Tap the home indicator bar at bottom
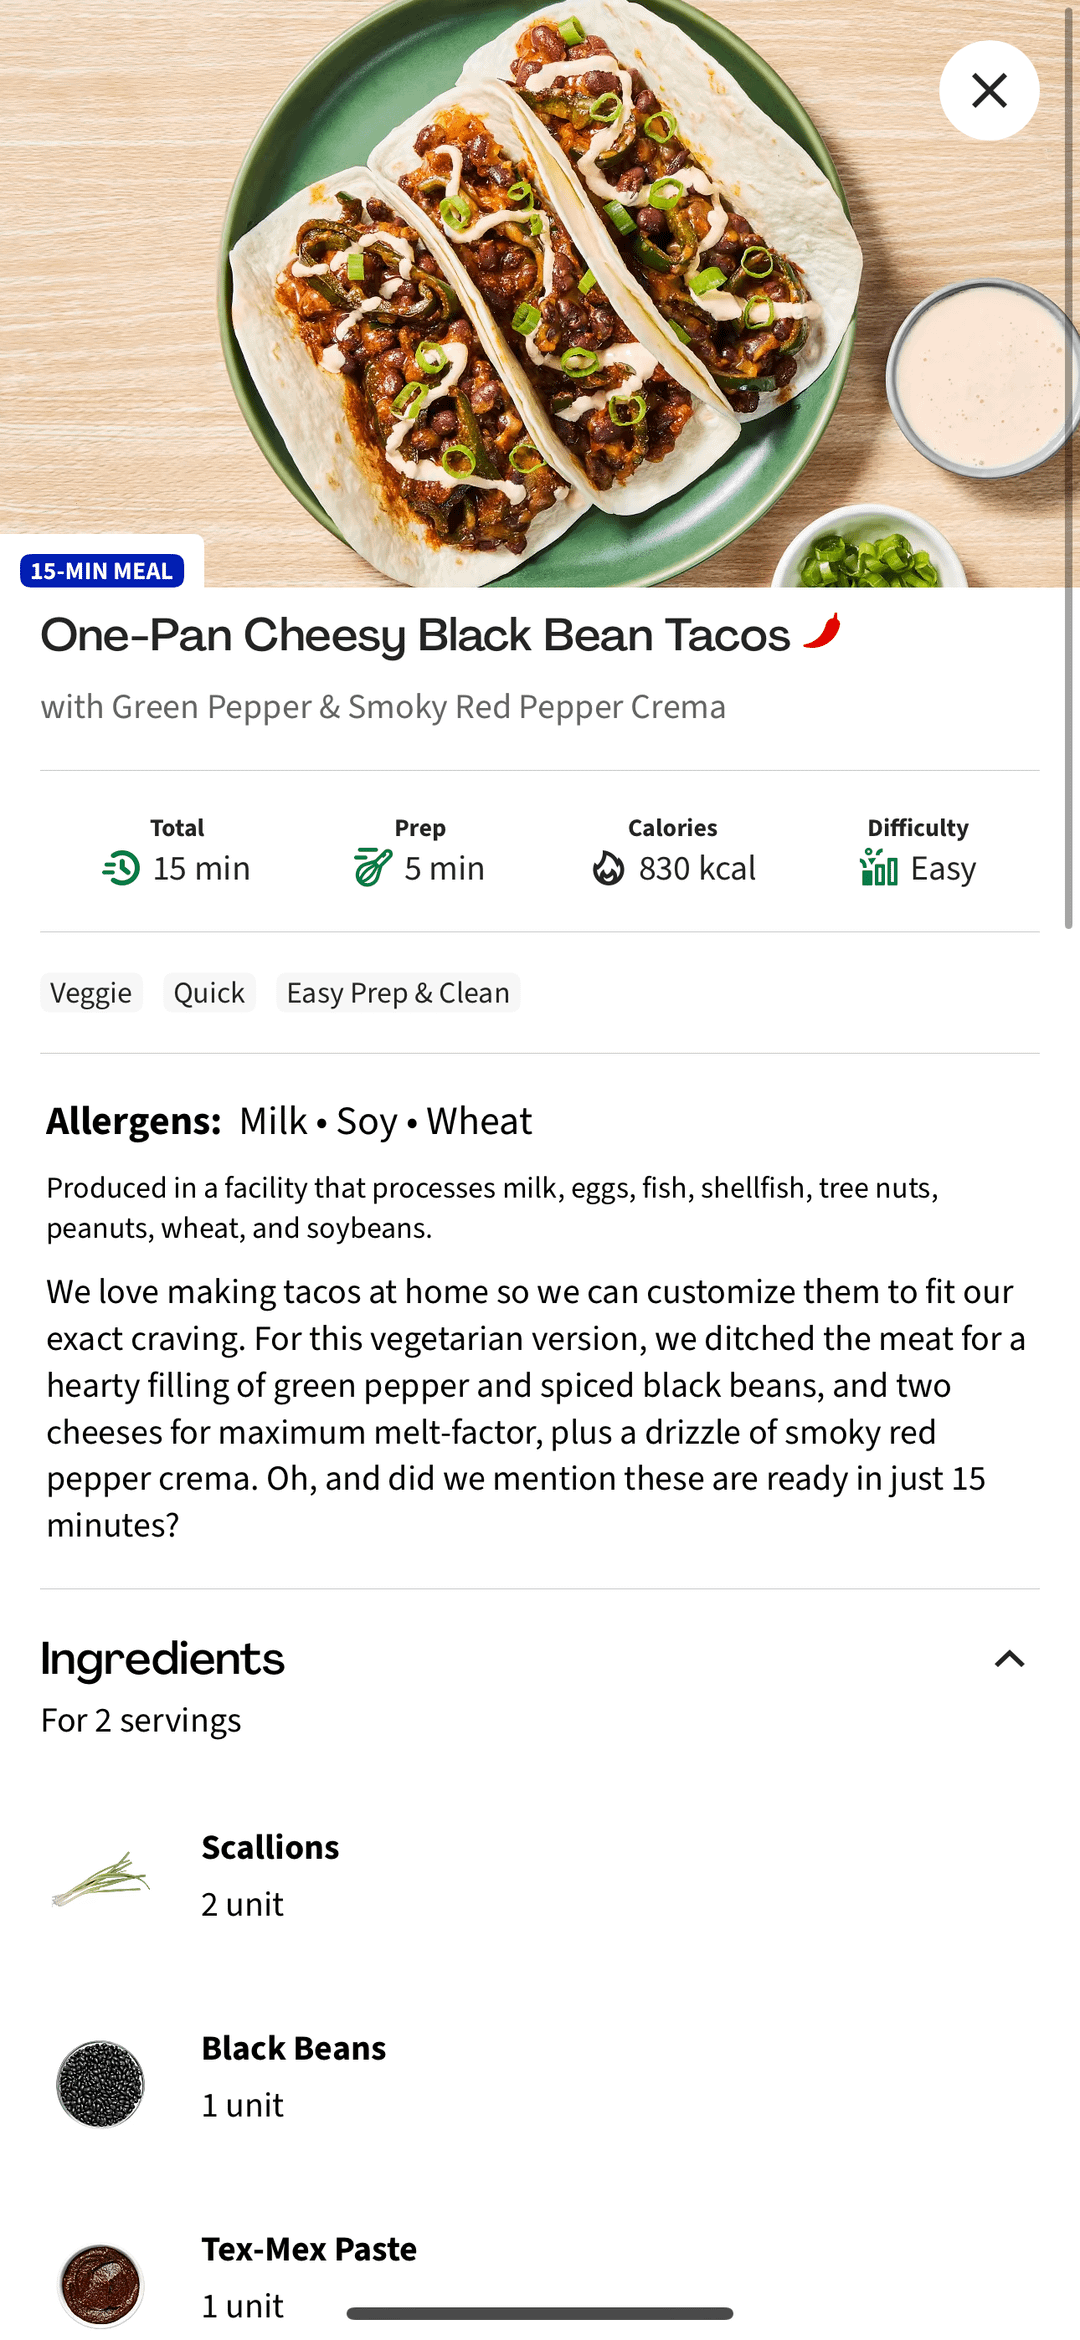The height and width of the screenshot is (2340, 1080). [x=540, y=2313]
